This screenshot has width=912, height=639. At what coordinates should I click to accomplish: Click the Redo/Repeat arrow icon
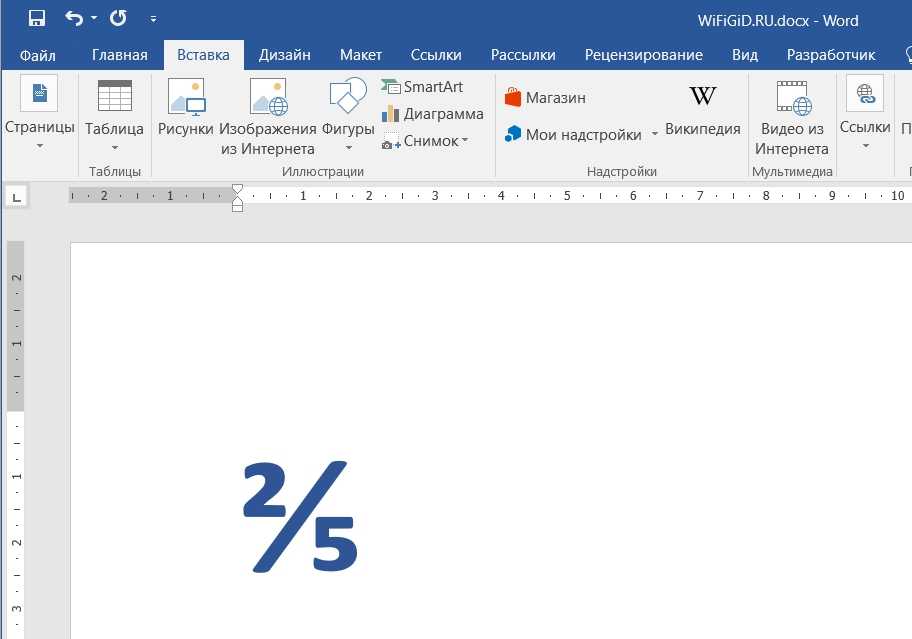tap(118, 18)
